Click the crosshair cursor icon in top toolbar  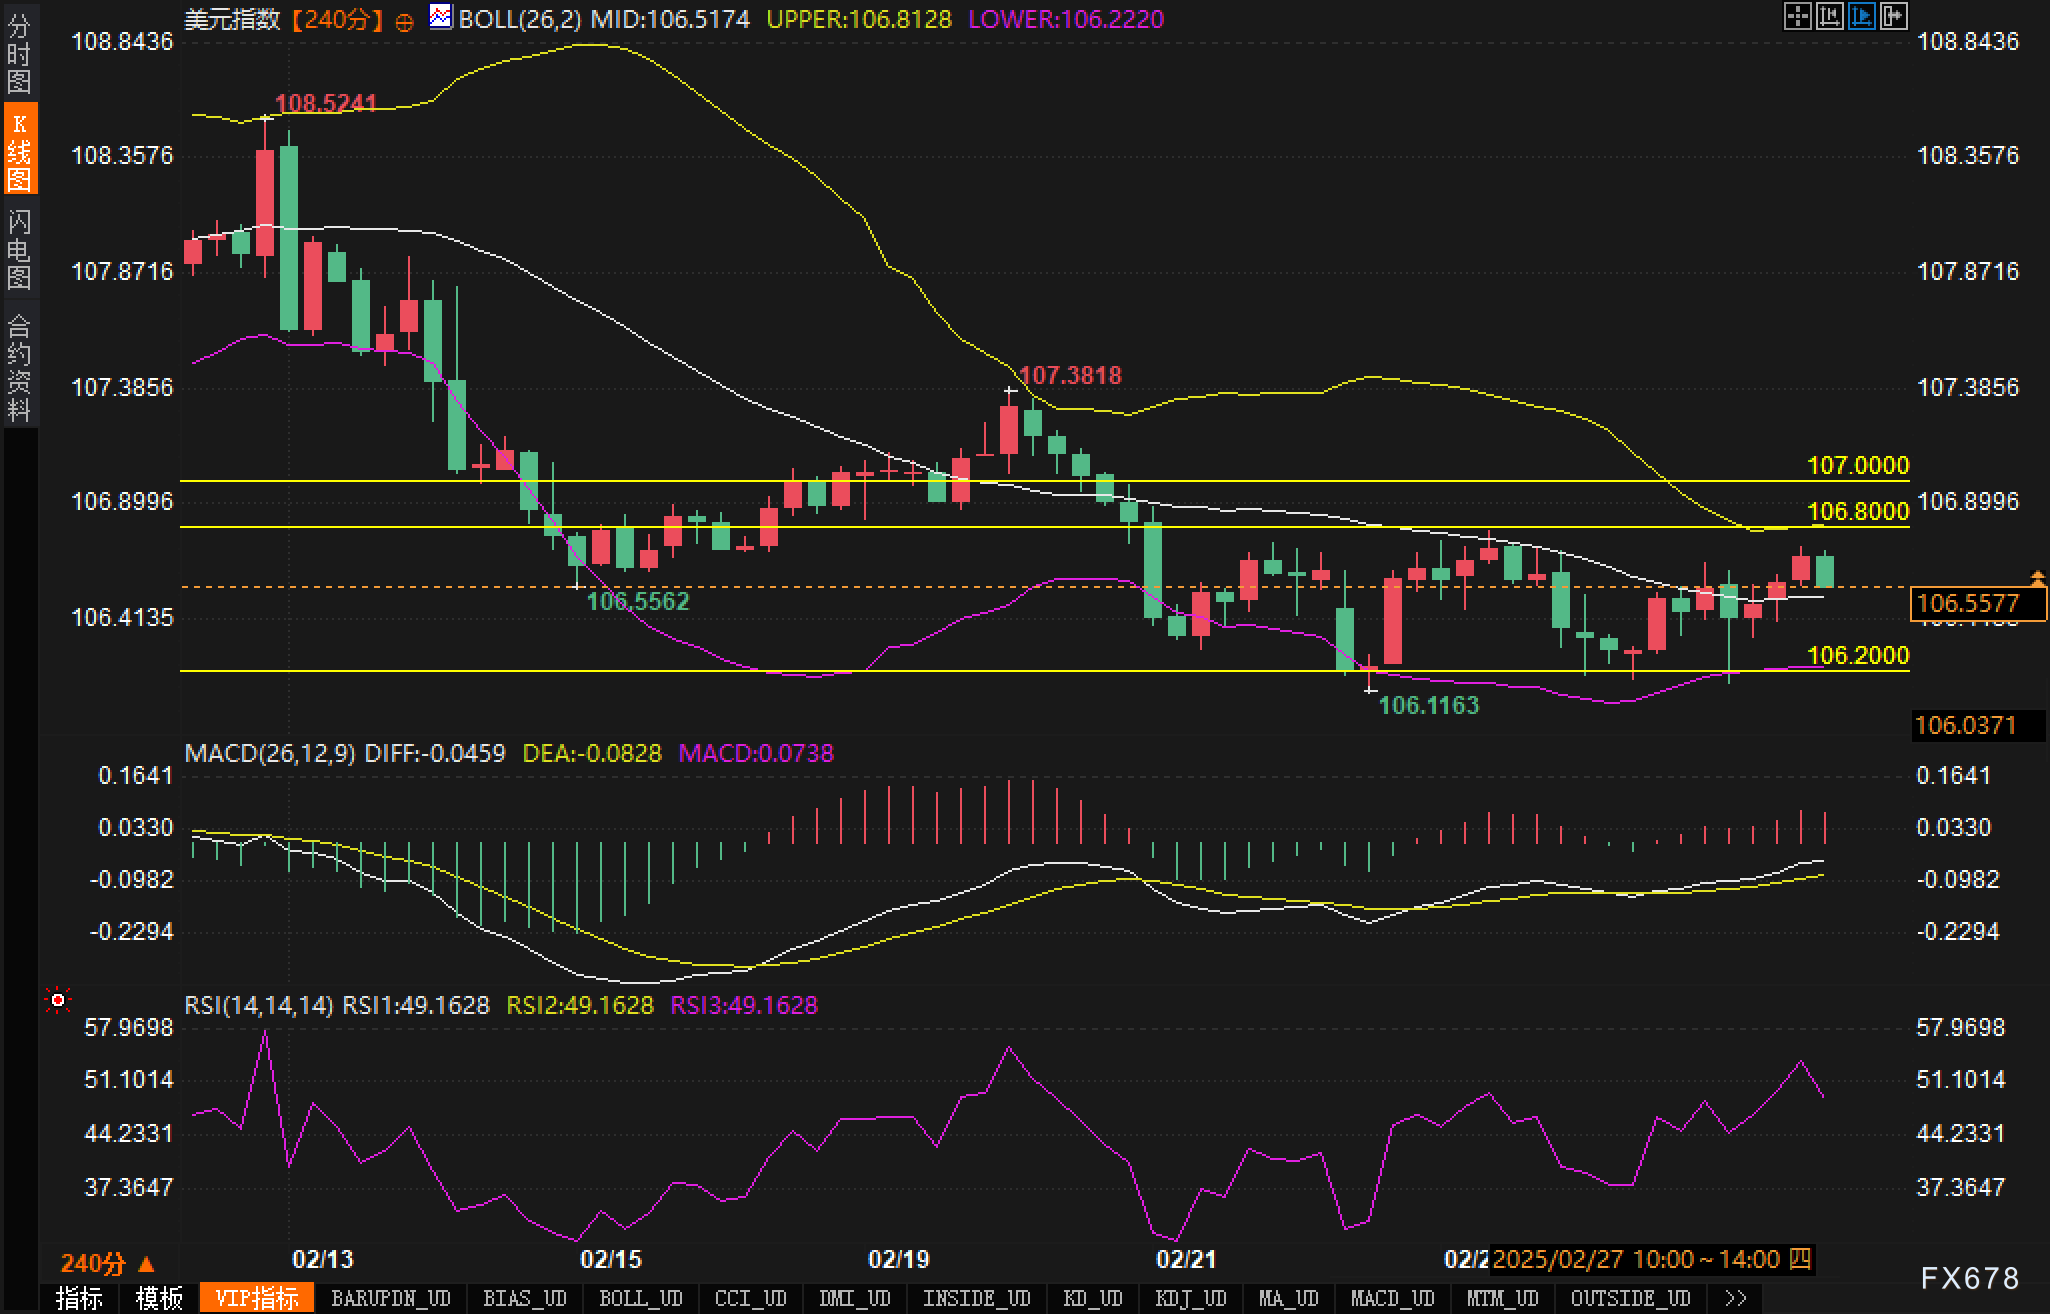click(1797, 17)
